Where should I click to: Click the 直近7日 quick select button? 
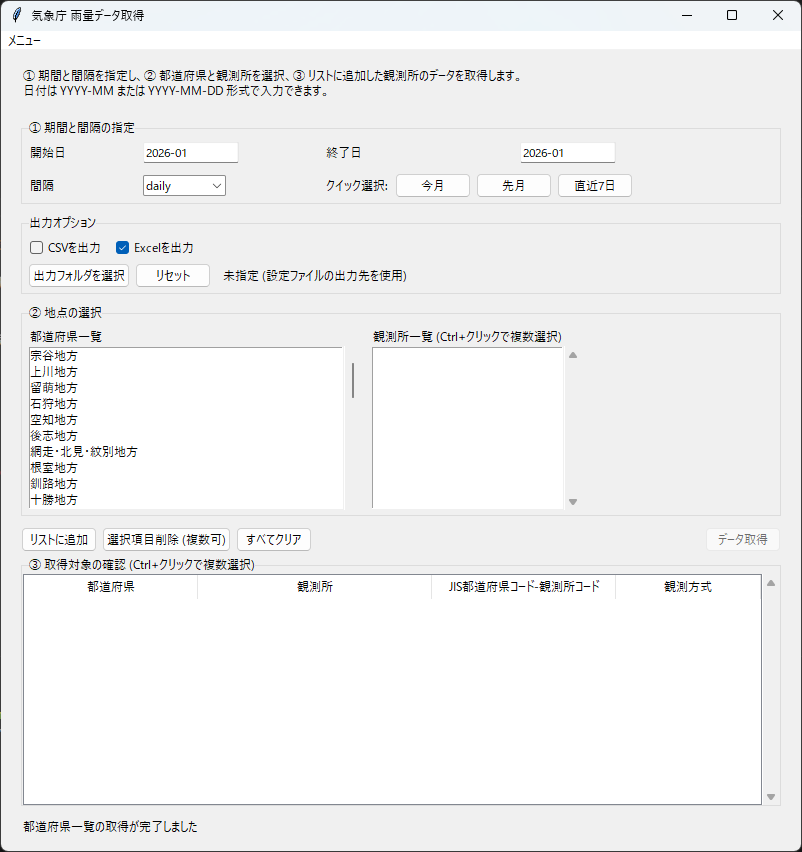[595, 185]
